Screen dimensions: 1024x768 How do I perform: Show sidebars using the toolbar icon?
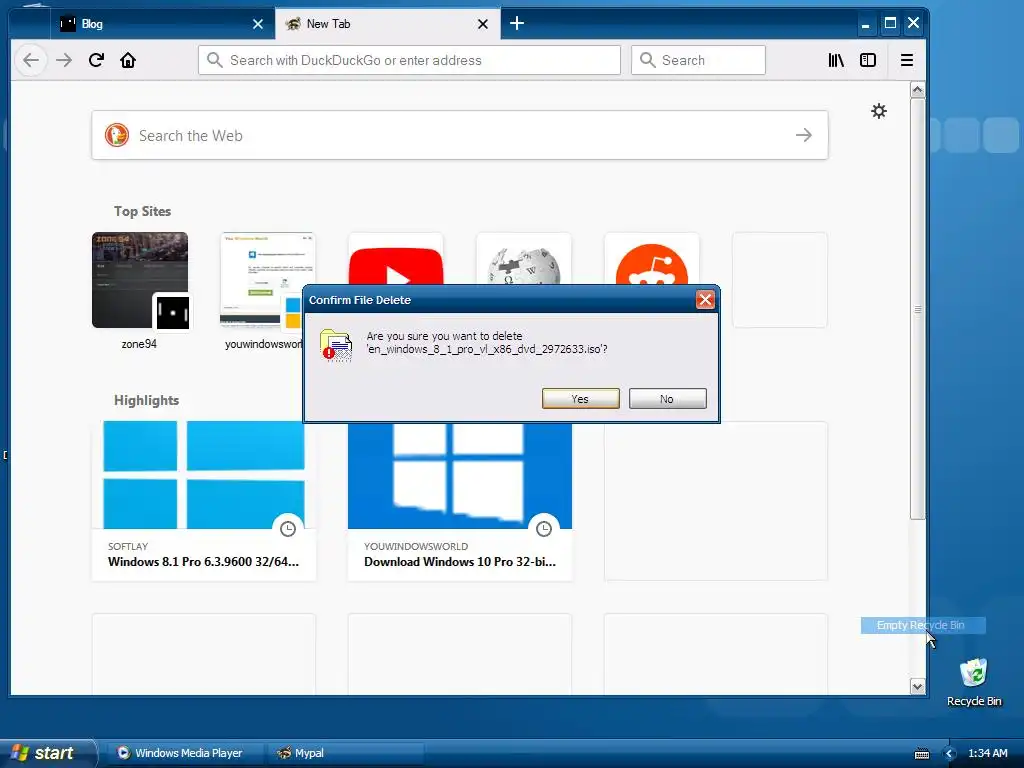[868, 60]
